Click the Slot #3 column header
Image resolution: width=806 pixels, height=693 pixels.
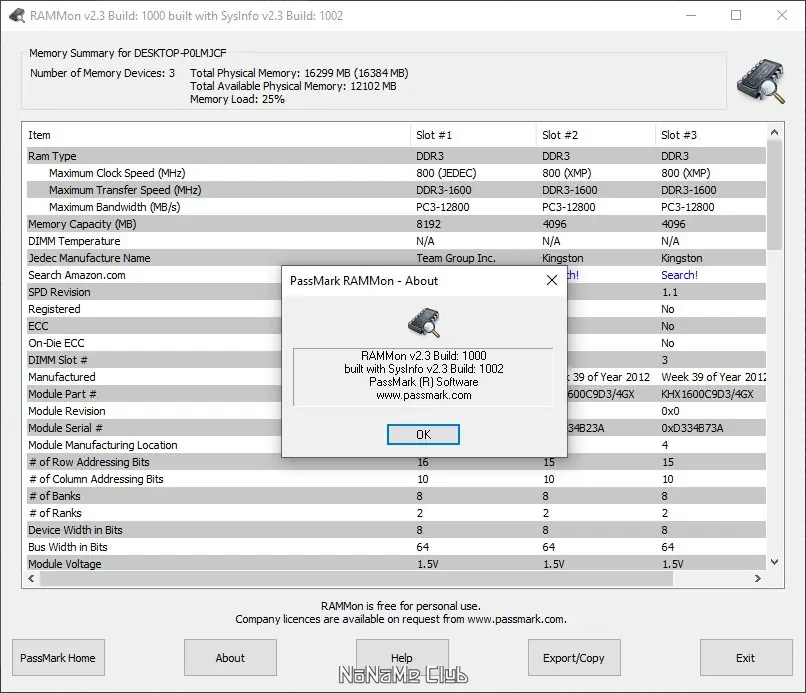click(x=710, y=135)
